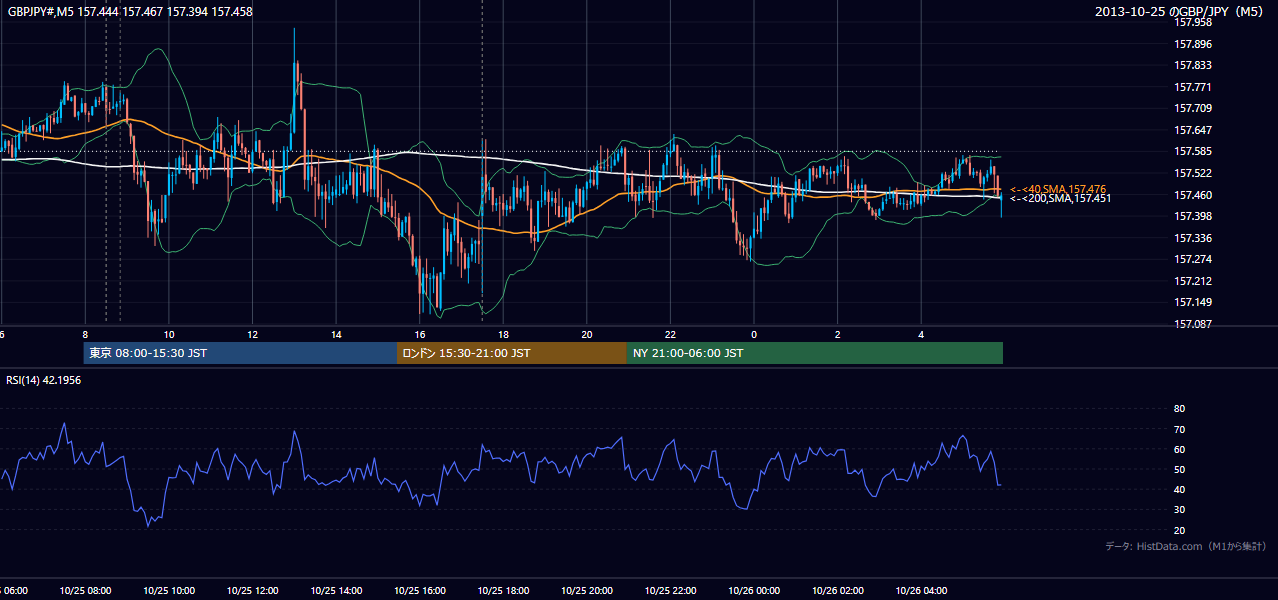Image resolution: width=1278 pixels, height=600 pixels.
Task: Click the 157.149 price axis label
Action: tap(1192, 303)
